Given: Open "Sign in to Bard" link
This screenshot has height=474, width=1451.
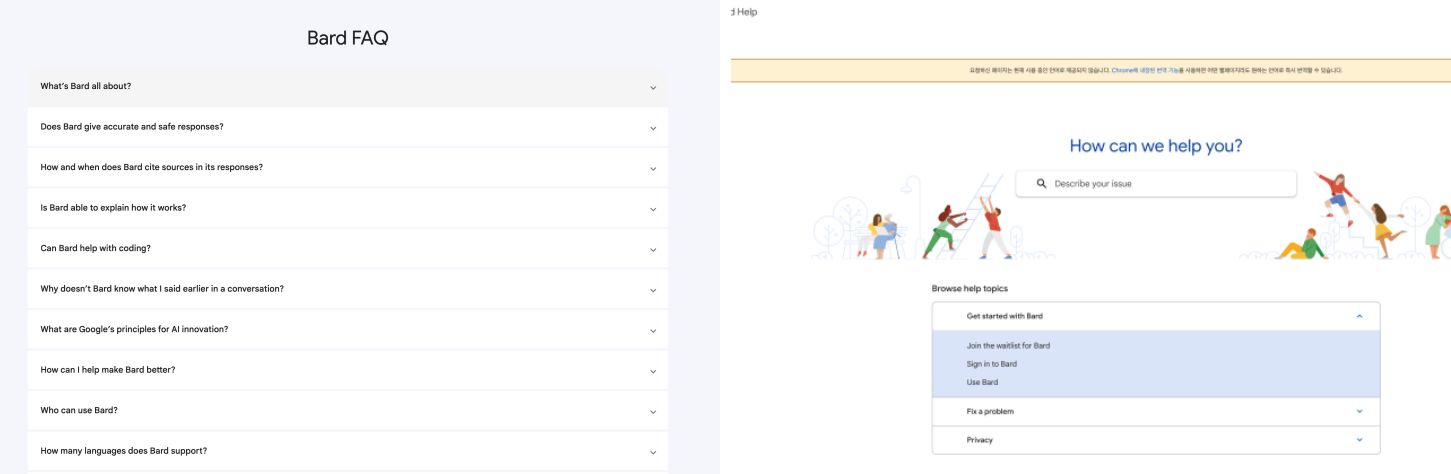Looking at the screenshot, I should point(992,364).
